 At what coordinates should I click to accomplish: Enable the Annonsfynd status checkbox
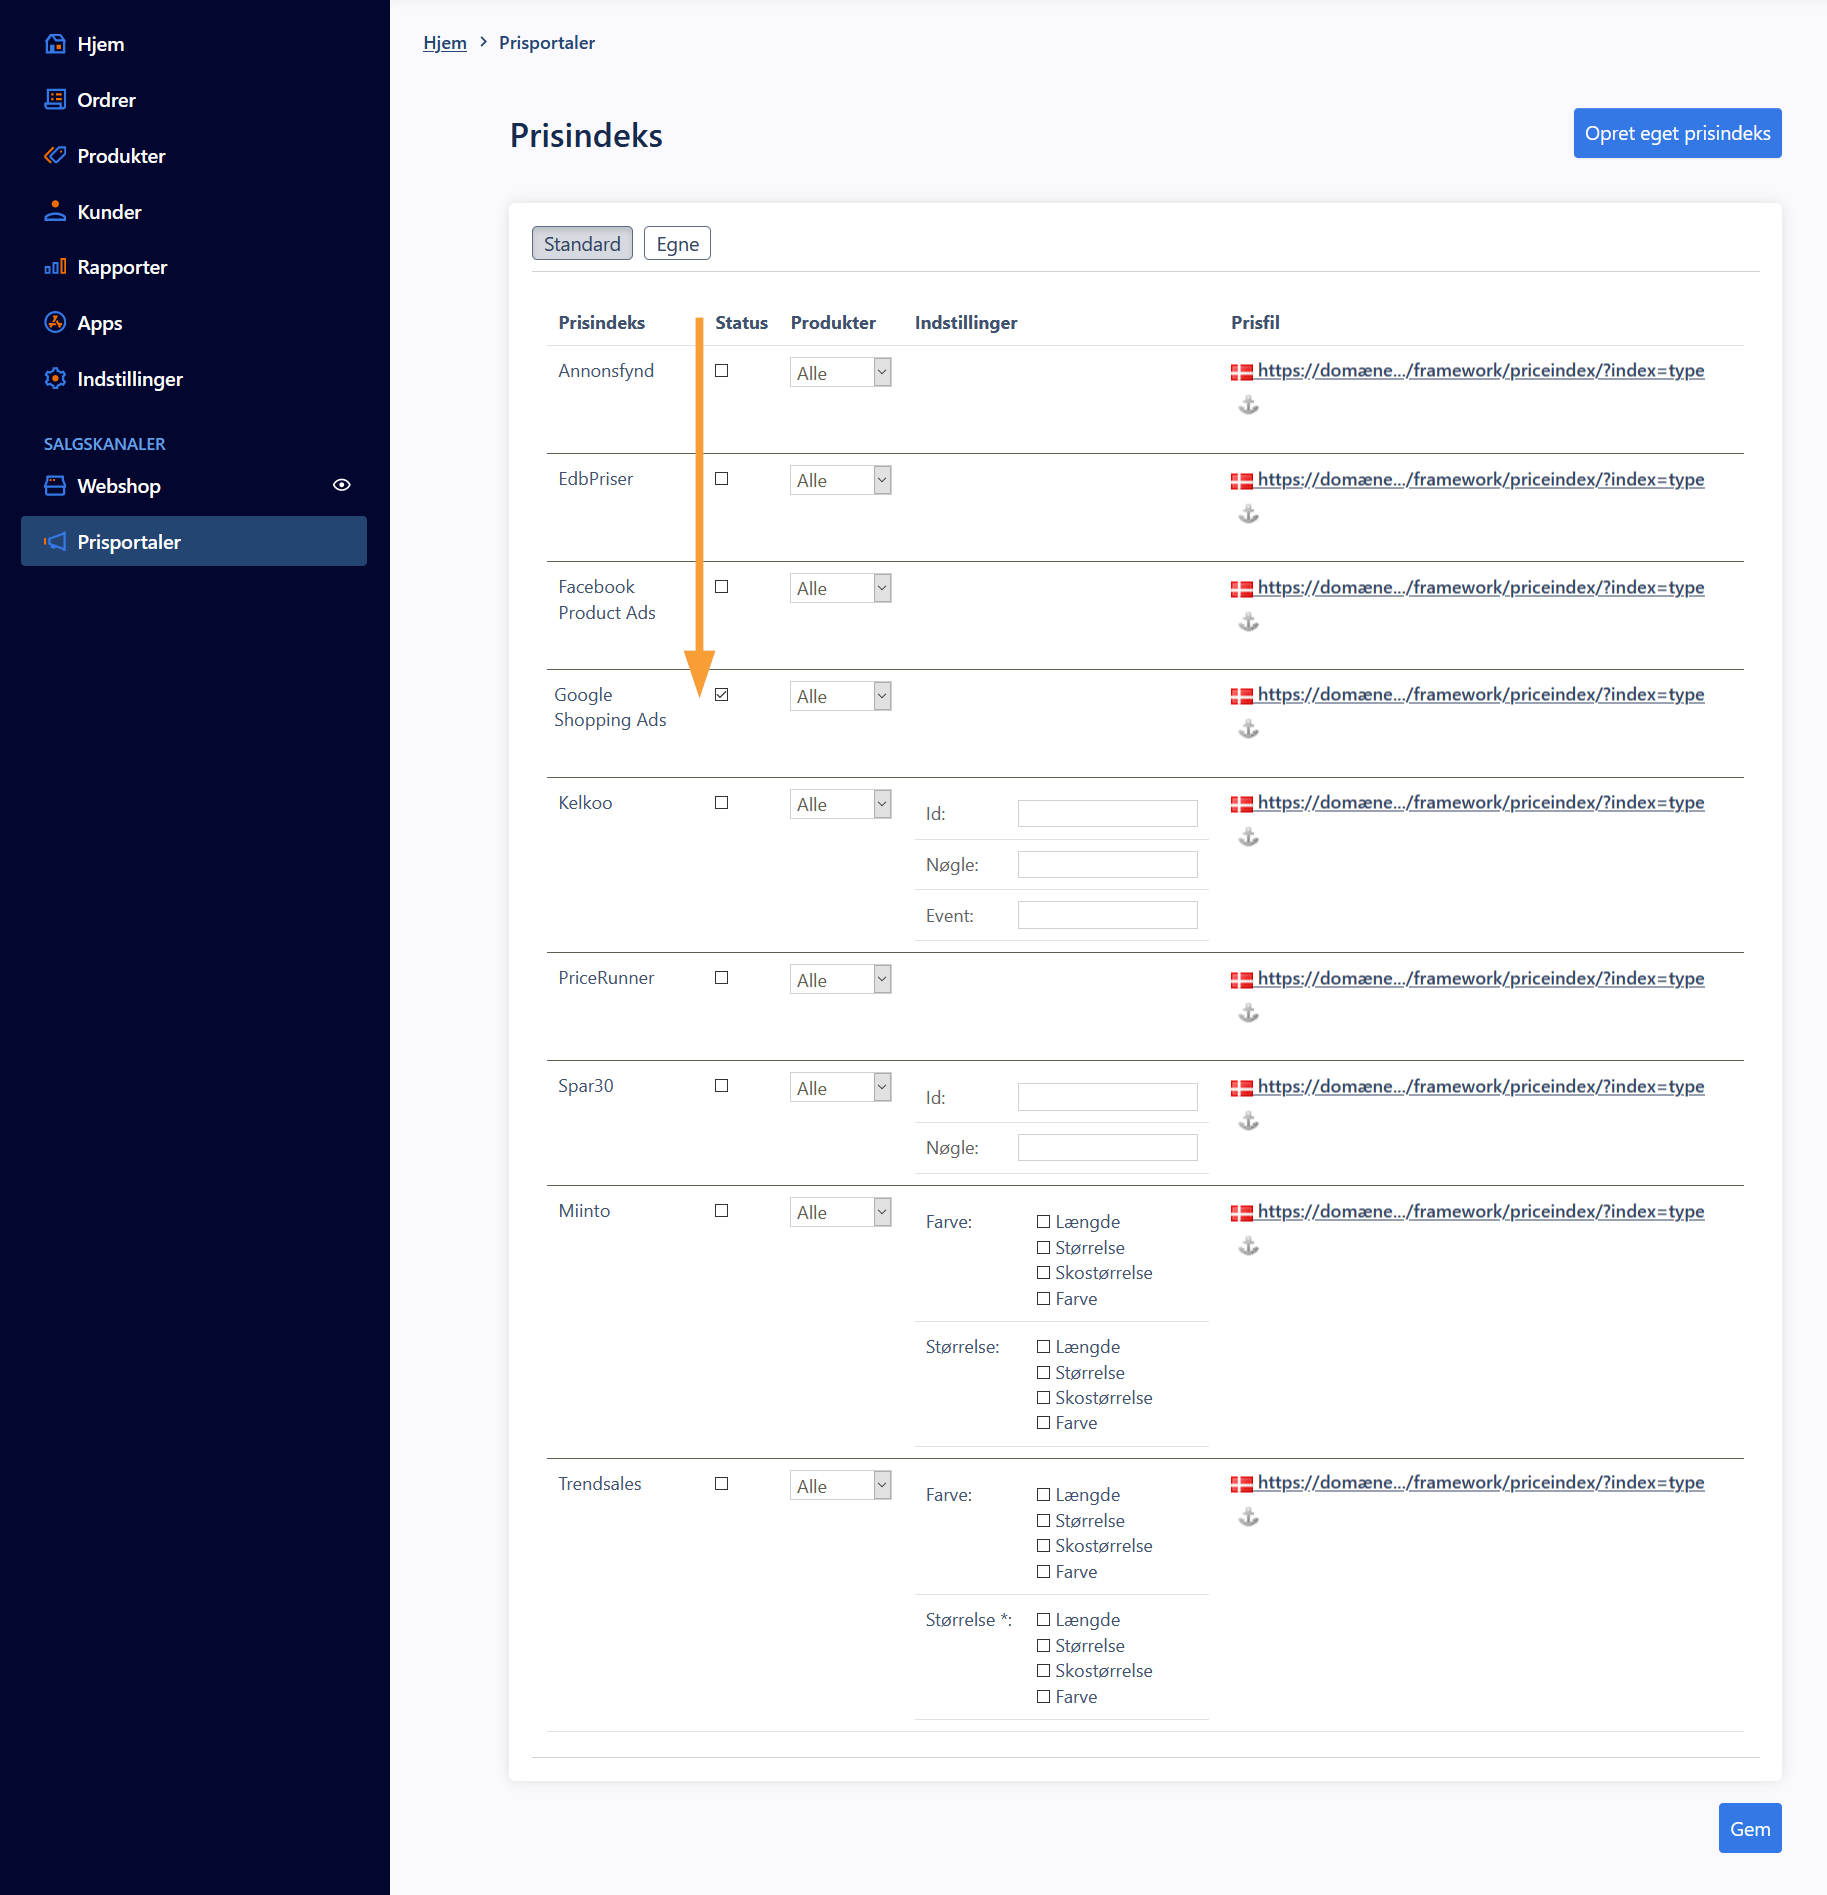722,371
